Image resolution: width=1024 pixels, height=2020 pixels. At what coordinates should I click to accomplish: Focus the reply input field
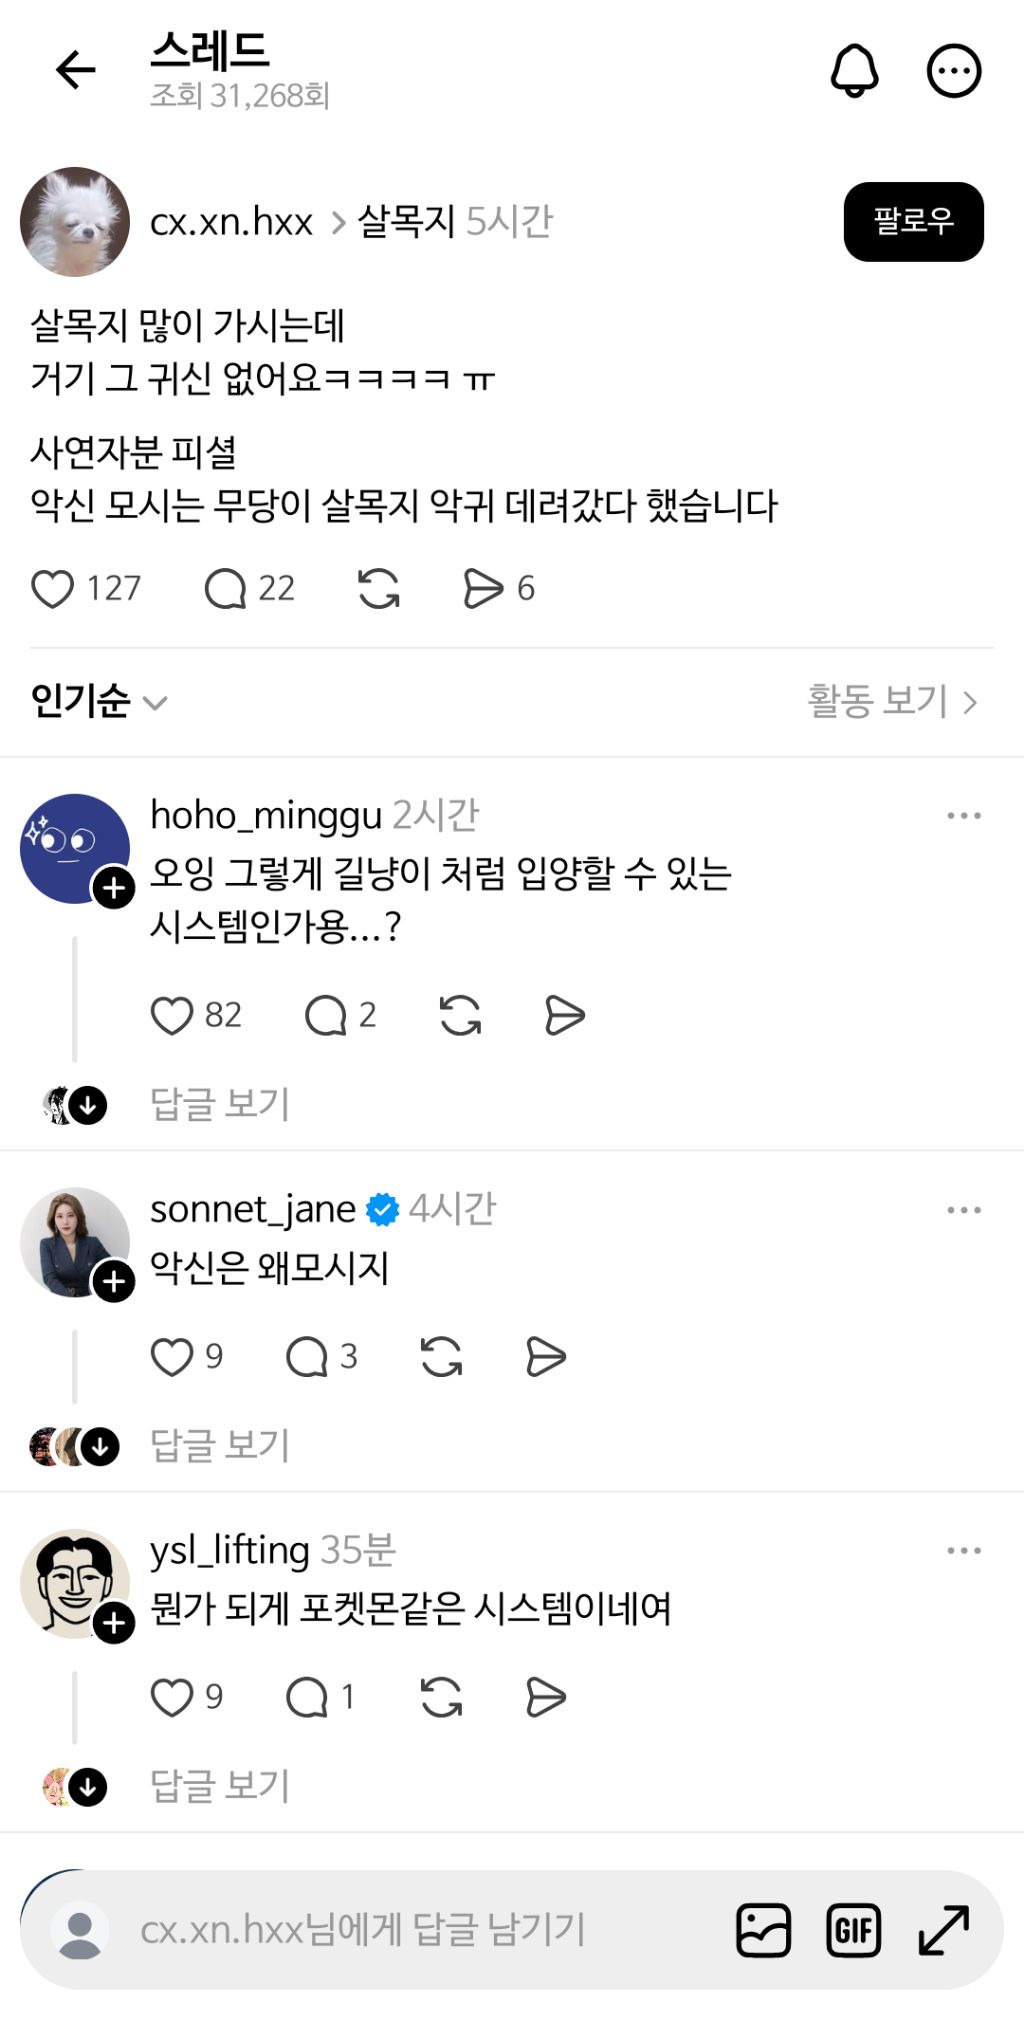pos(400,1929)
